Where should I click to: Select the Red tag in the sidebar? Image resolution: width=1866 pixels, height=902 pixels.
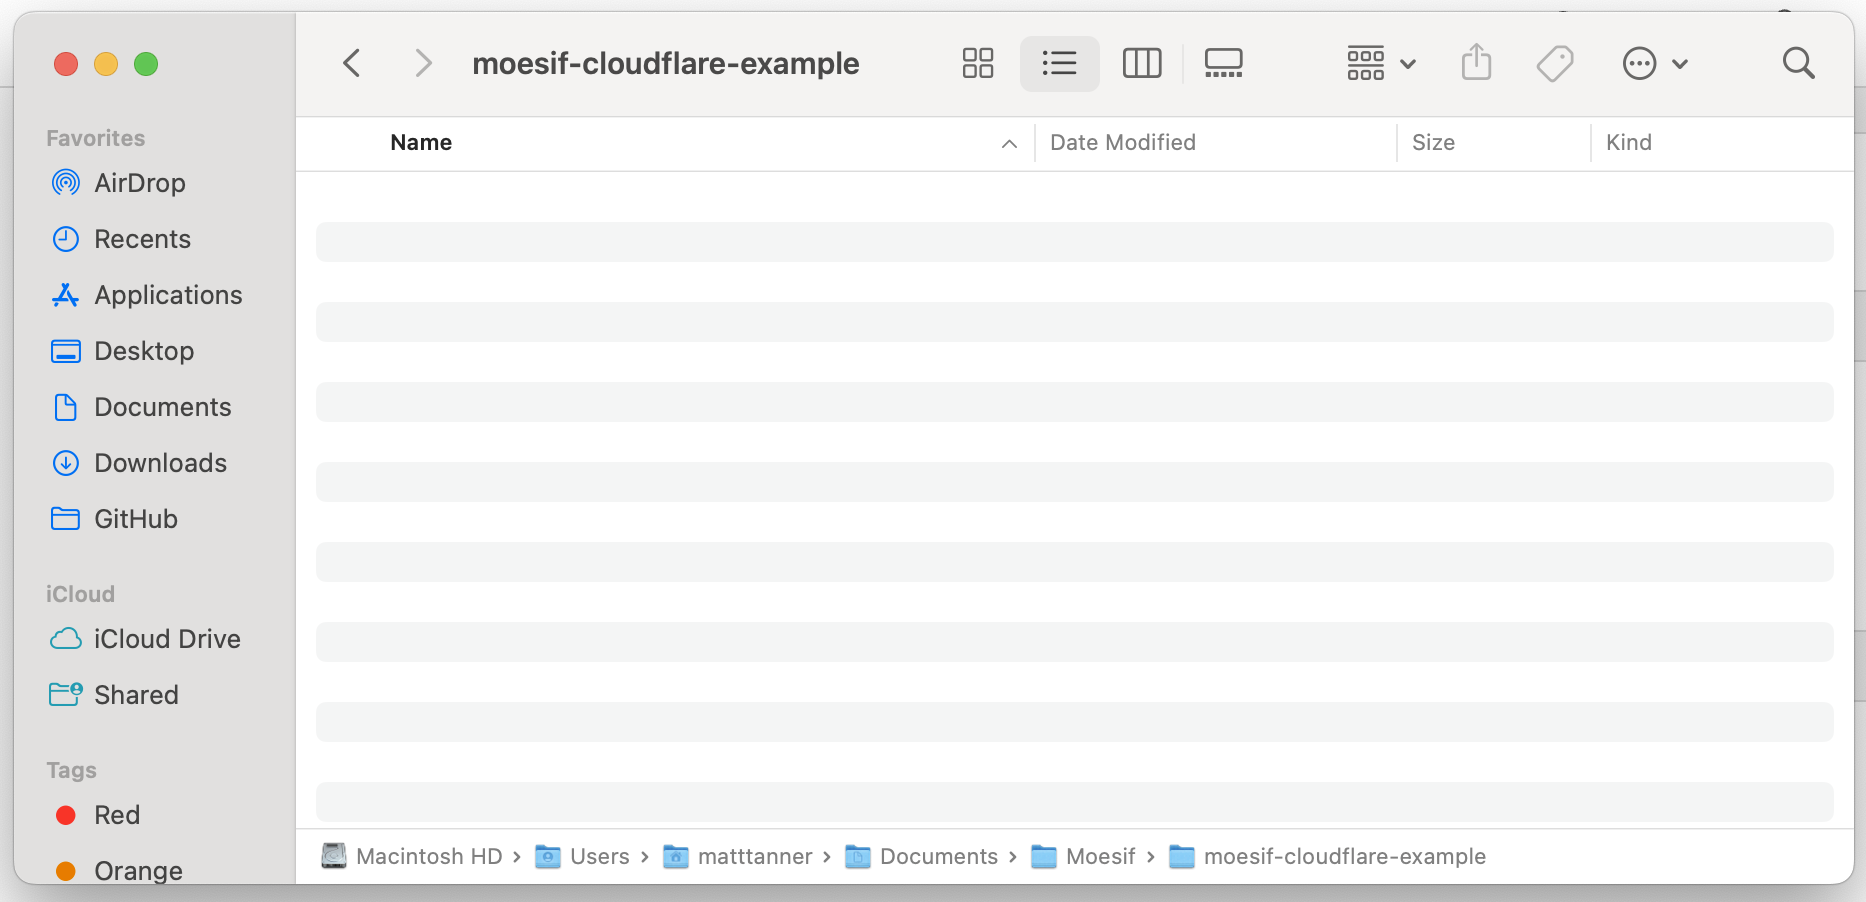(x=117, y=814)
